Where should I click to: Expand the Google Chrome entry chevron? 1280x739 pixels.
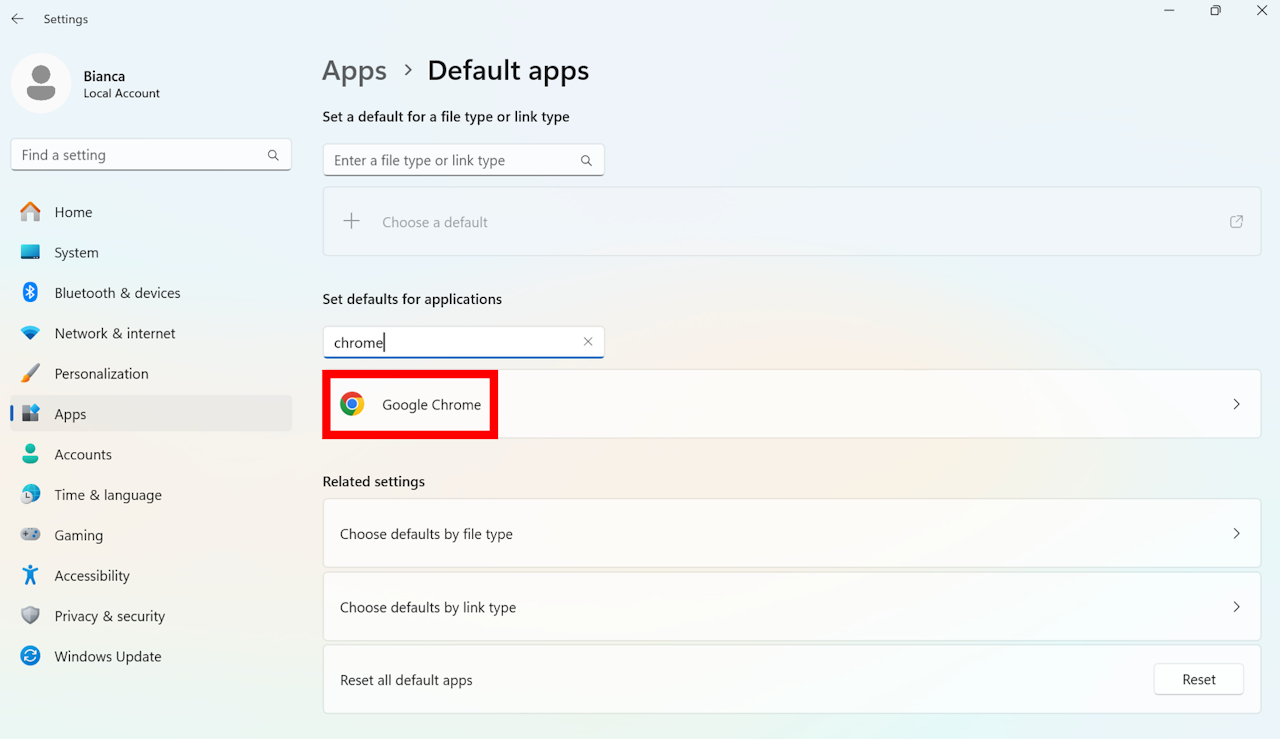pos(1236,404)
